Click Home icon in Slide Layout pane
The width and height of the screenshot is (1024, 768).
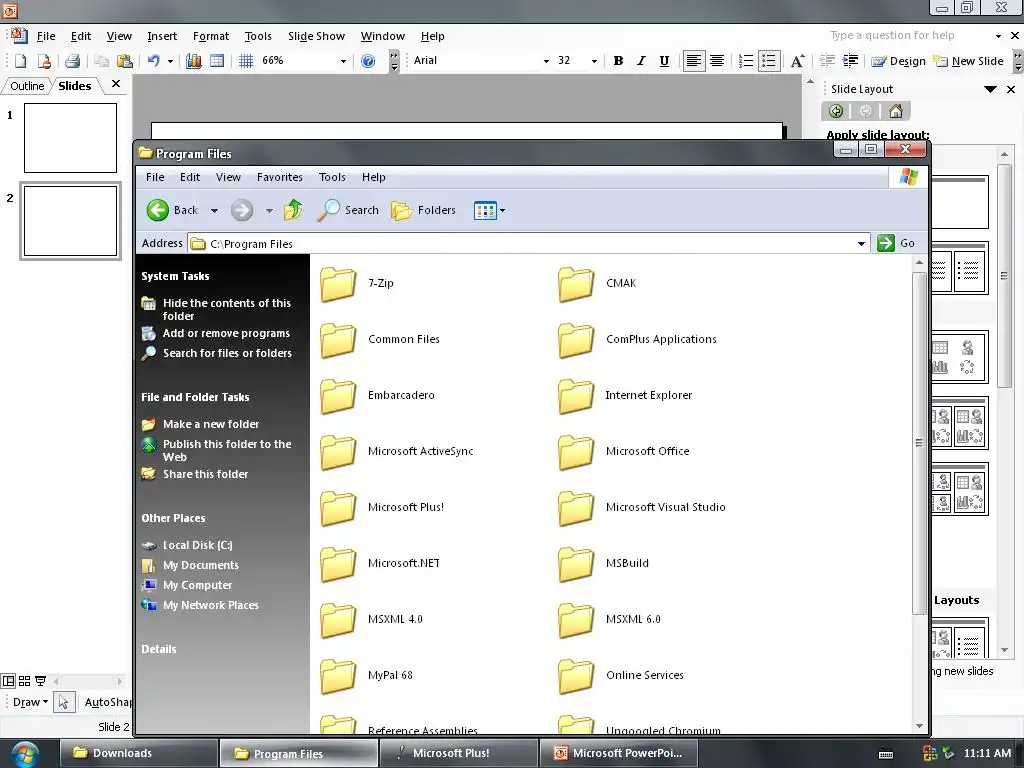click(896, 111)
